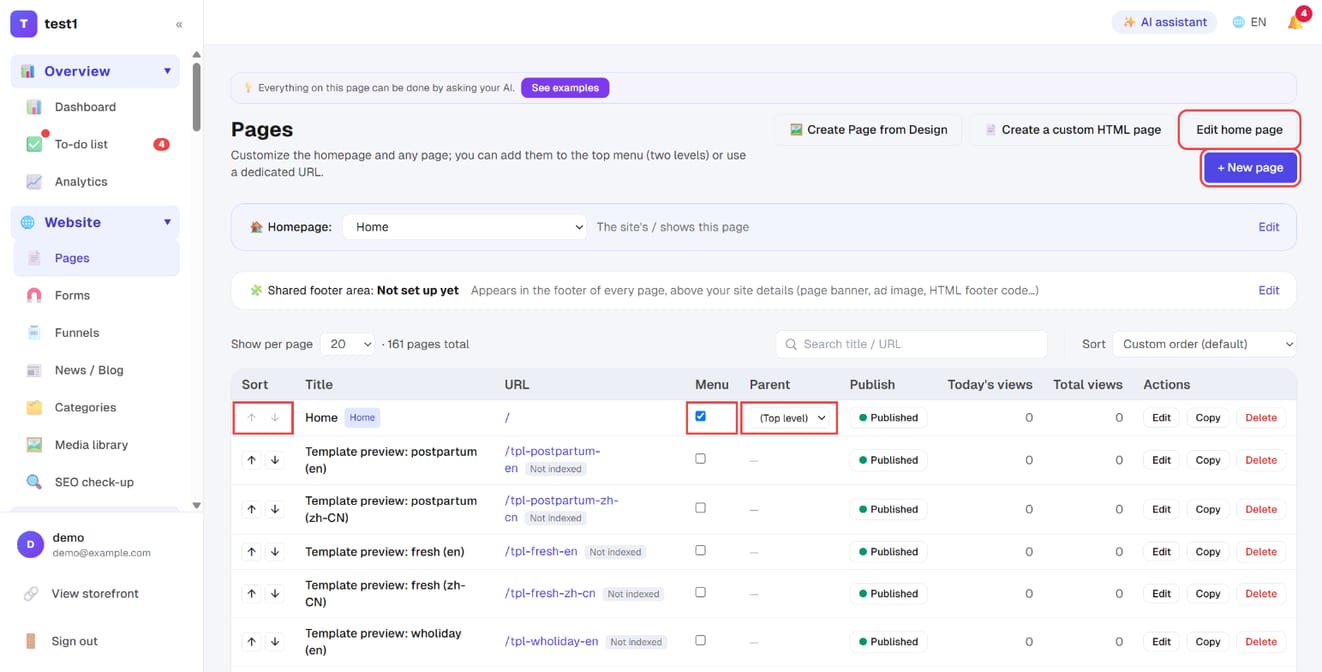
Task: Uncheck Menu checkbox for Home page
Action: click(x=700, y=416)
